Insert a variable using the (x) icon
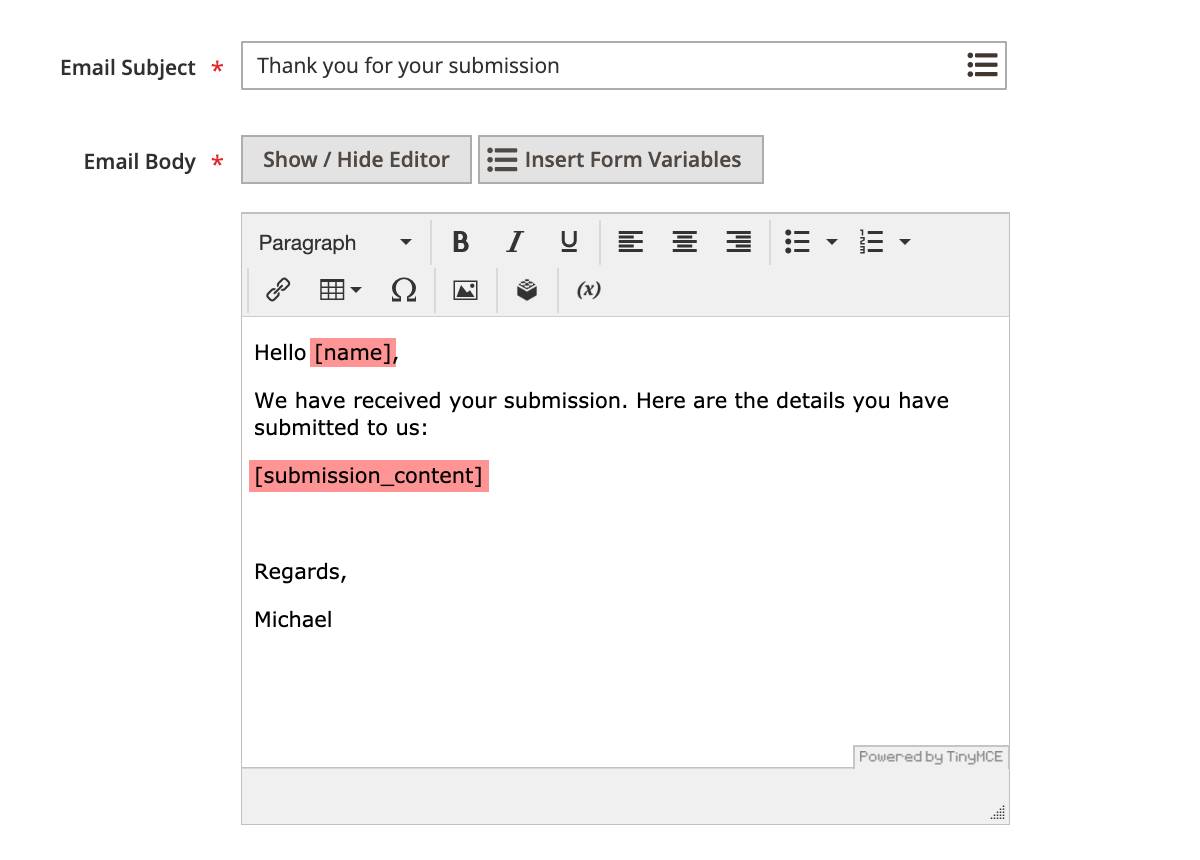1200x860 pixels. 589,290
